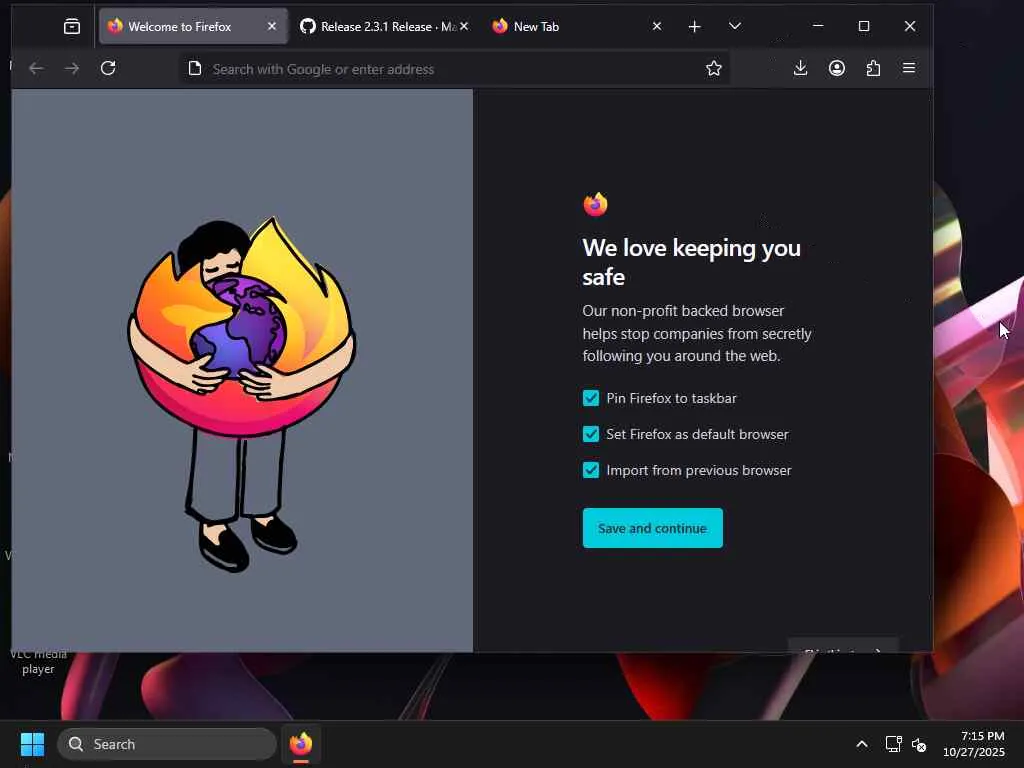The width and height of the screenshot is (1024, 768).
Task: Click the muted volume tray icon
Action: click(919, 744)
